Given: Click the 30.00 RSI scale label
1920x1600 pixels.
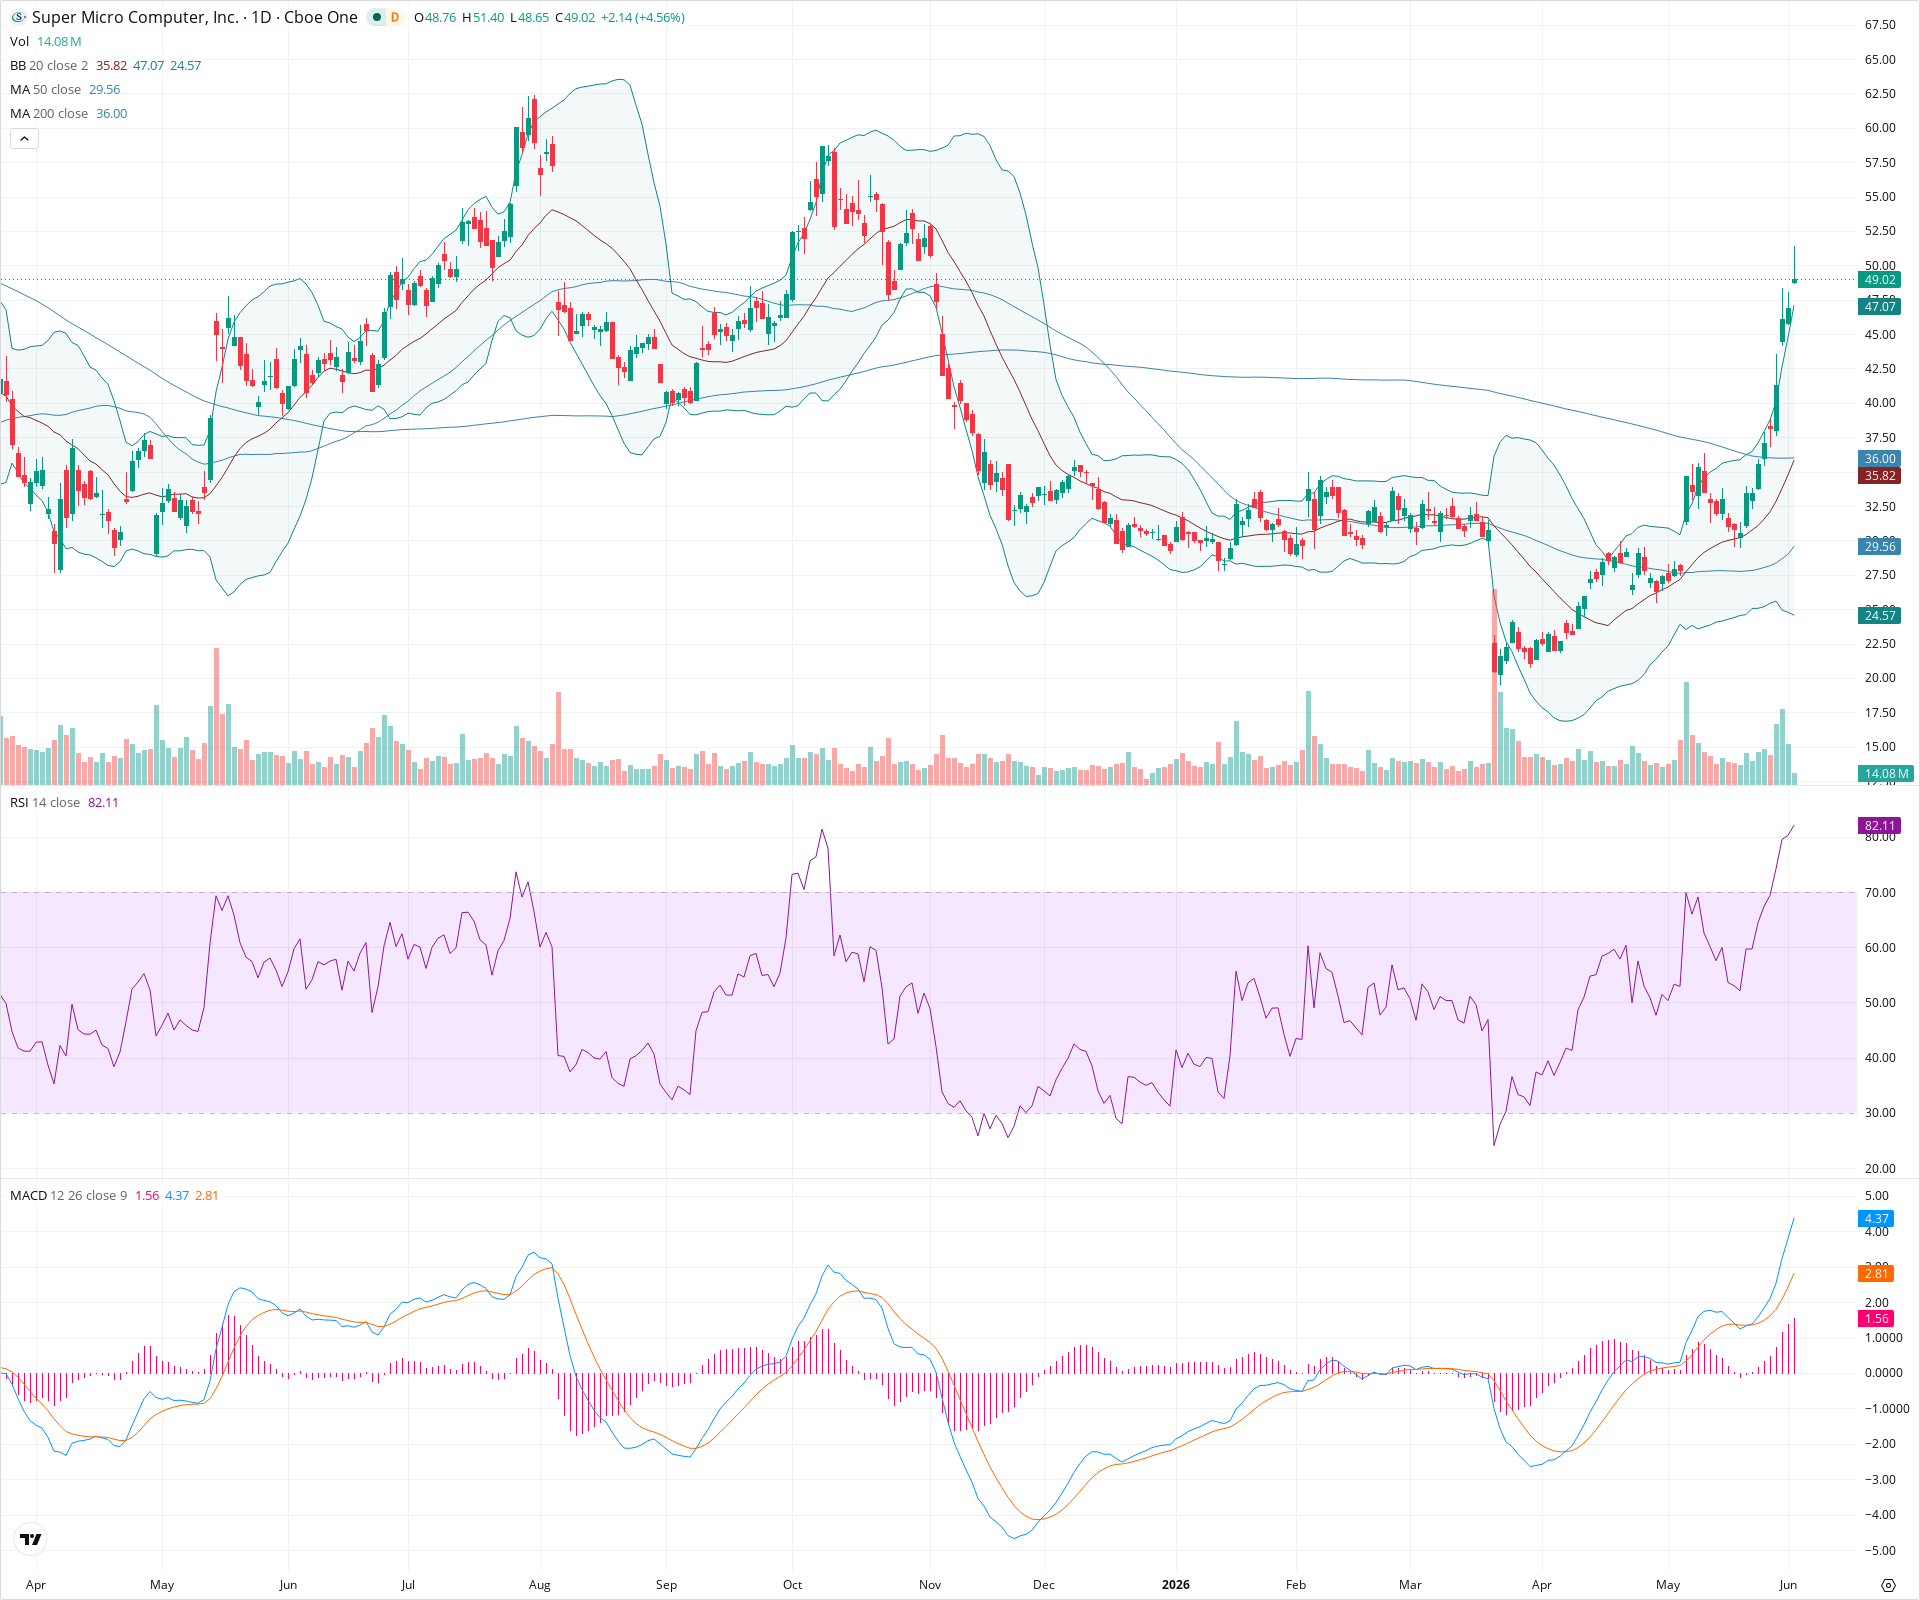Looking at the screenshot, I should pyautogui.click(x=1880, y=1112).
